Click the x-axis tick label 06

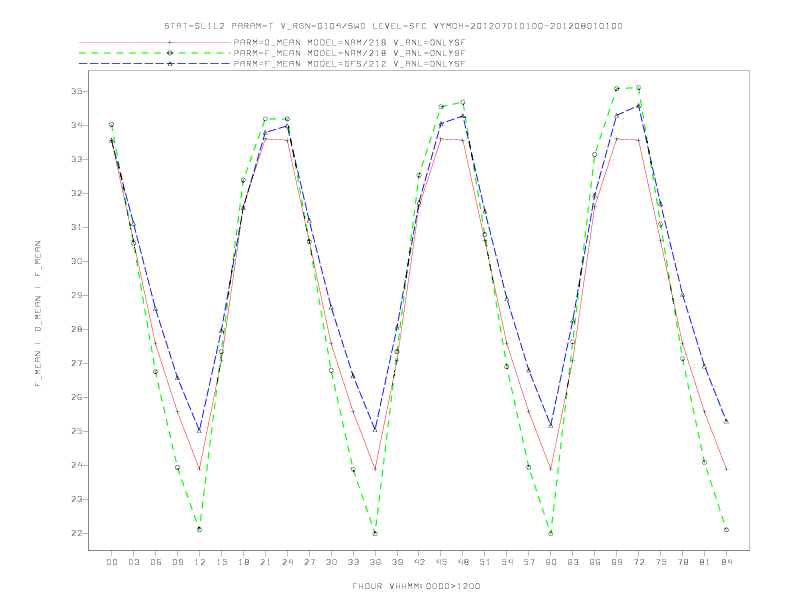156,562
